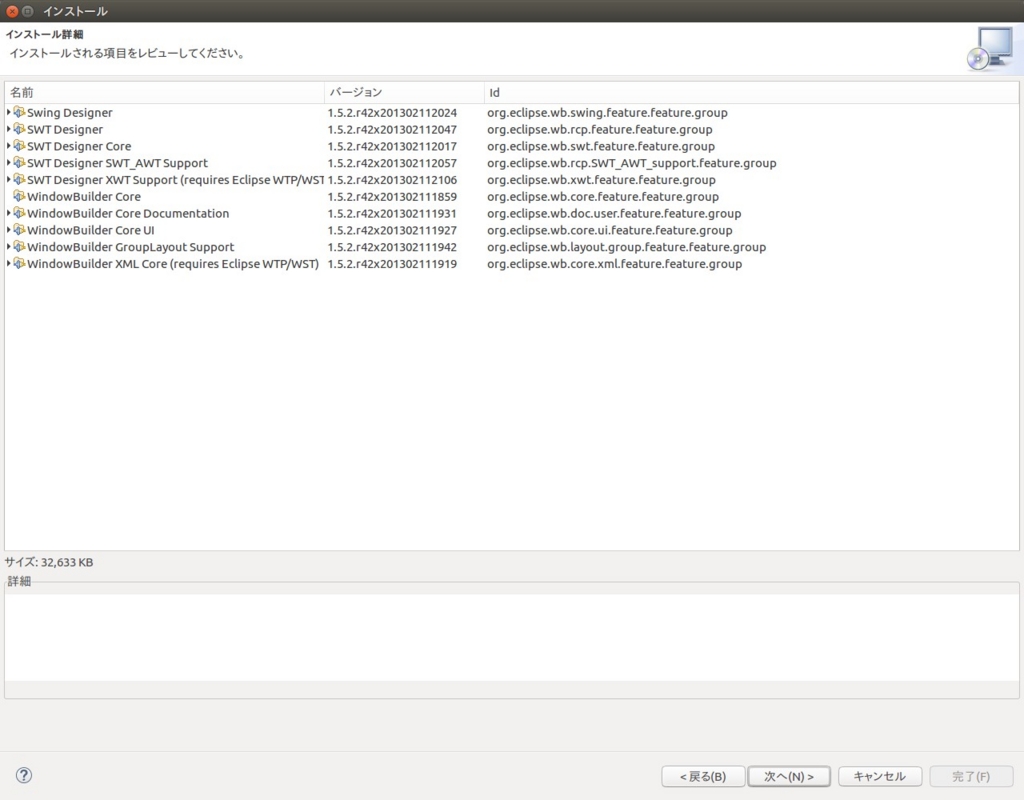The image size is (1024, 800).
Task: Select WindowBuilder GroupLayout Support row name
Action: tap(131, 248)
